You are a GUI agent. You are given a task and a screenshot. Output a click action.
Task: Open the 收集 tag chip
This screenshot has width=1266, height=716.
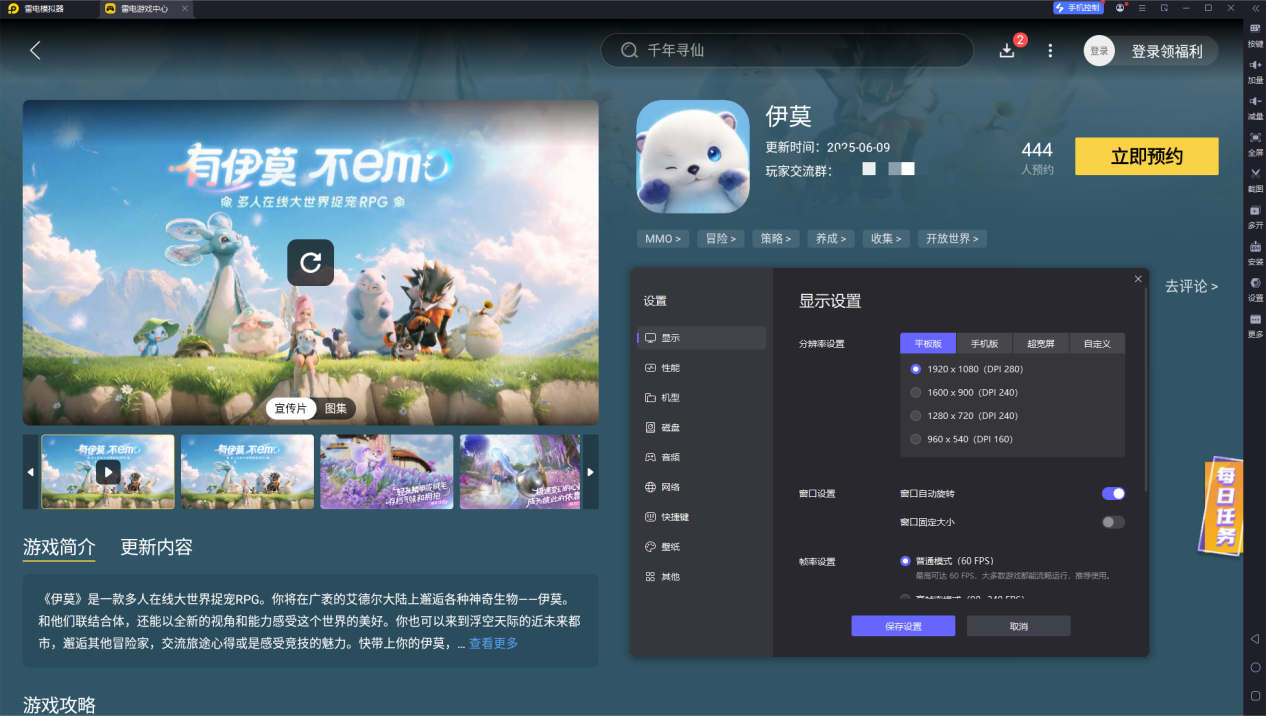tap(886, 239)
